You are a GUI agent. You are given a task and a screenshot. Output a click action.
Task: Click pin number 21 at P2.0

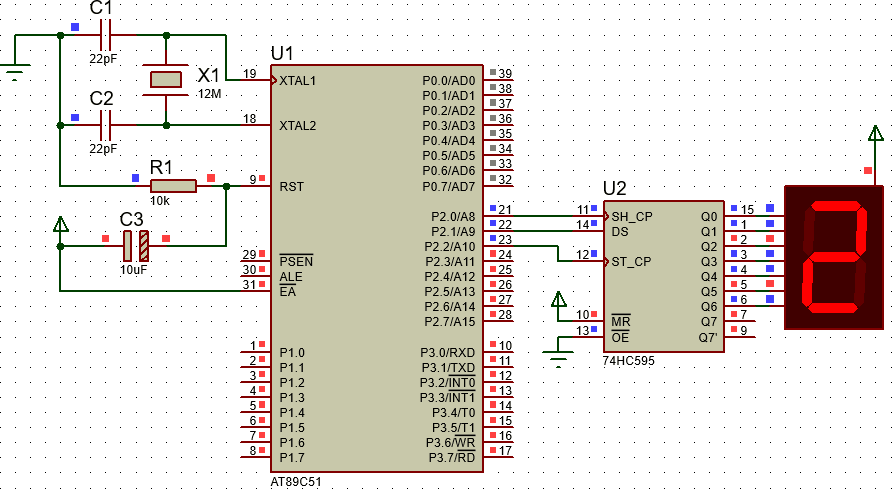[505, 209]
